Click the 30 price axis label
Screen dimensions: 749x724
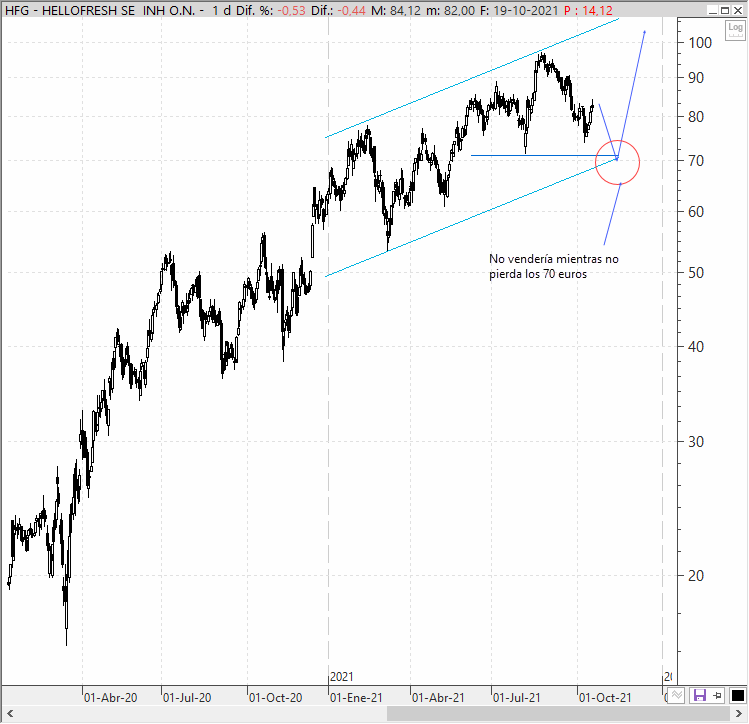pyautogui.click(x=696, y=442)
